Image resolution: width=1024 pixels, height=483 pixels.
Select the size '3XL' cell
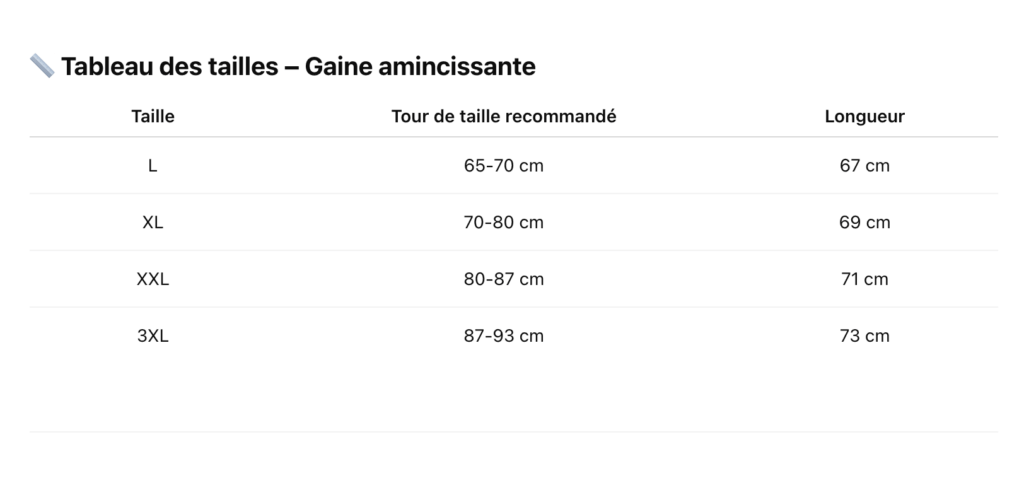point(153,336)
